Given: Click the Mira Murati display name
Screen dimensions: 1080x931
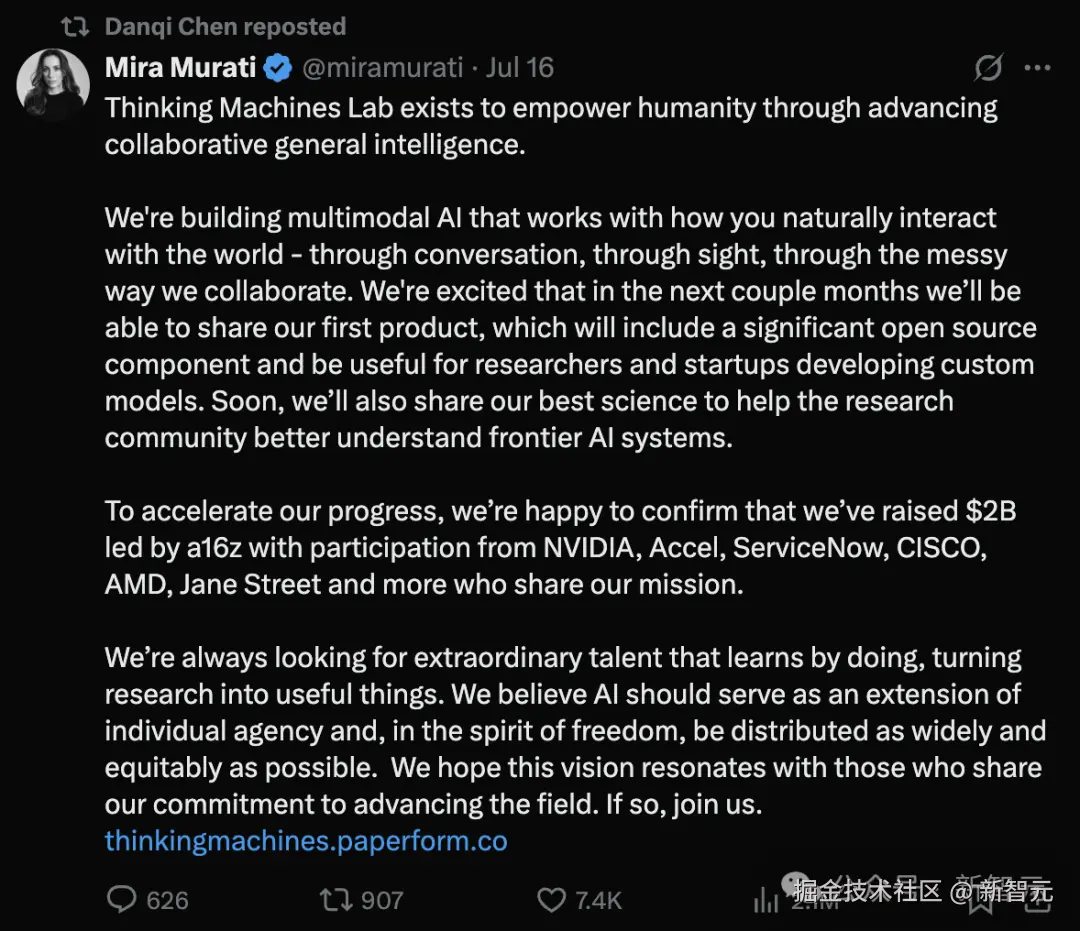Looking at the screenshot, I should (x=180, y=67).
